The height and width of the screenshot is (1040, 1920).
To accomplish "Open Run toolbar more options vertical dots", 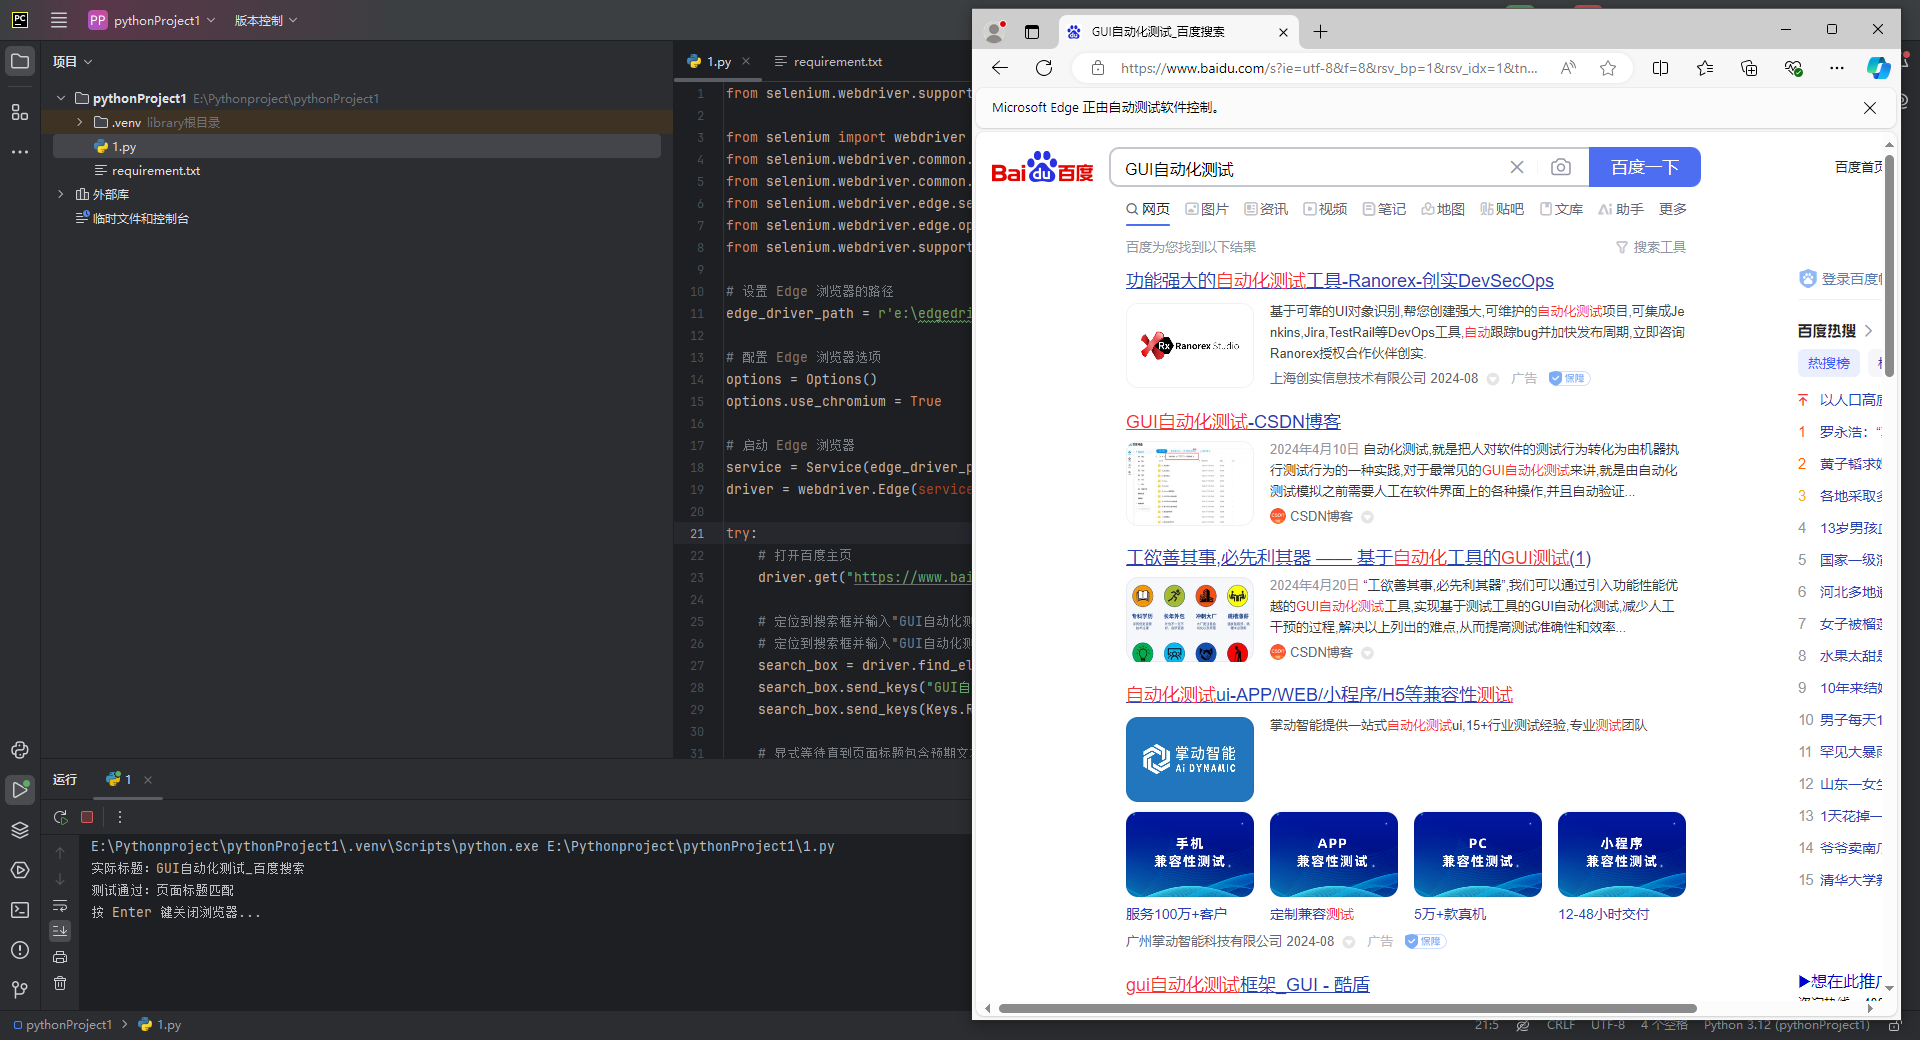I will click(120, 817).
